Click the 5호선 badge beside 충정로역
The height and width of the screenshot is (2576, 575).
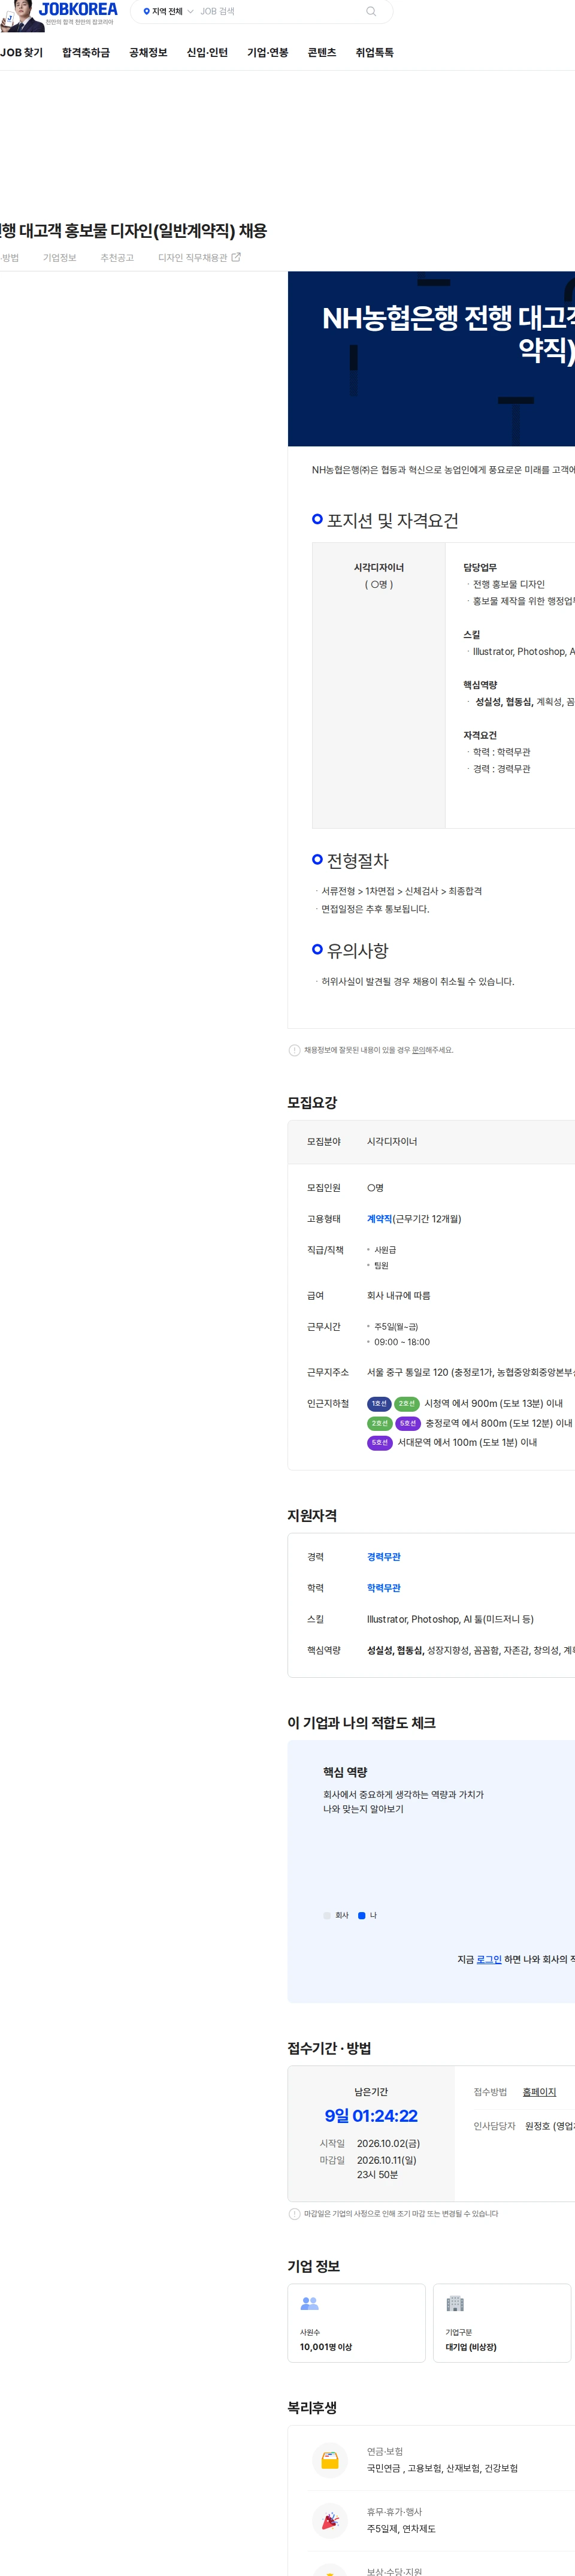[408, 1423]
